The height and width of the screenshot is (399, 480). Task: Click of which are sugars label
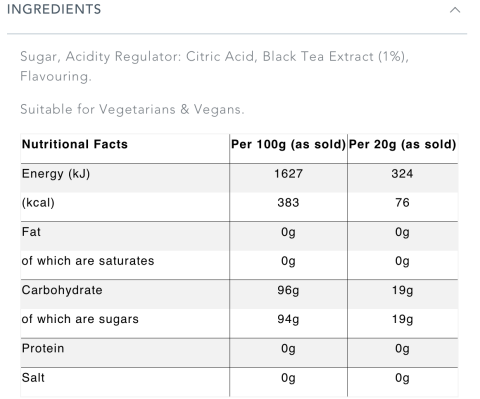pyautogui.click(x=80, y=319)
